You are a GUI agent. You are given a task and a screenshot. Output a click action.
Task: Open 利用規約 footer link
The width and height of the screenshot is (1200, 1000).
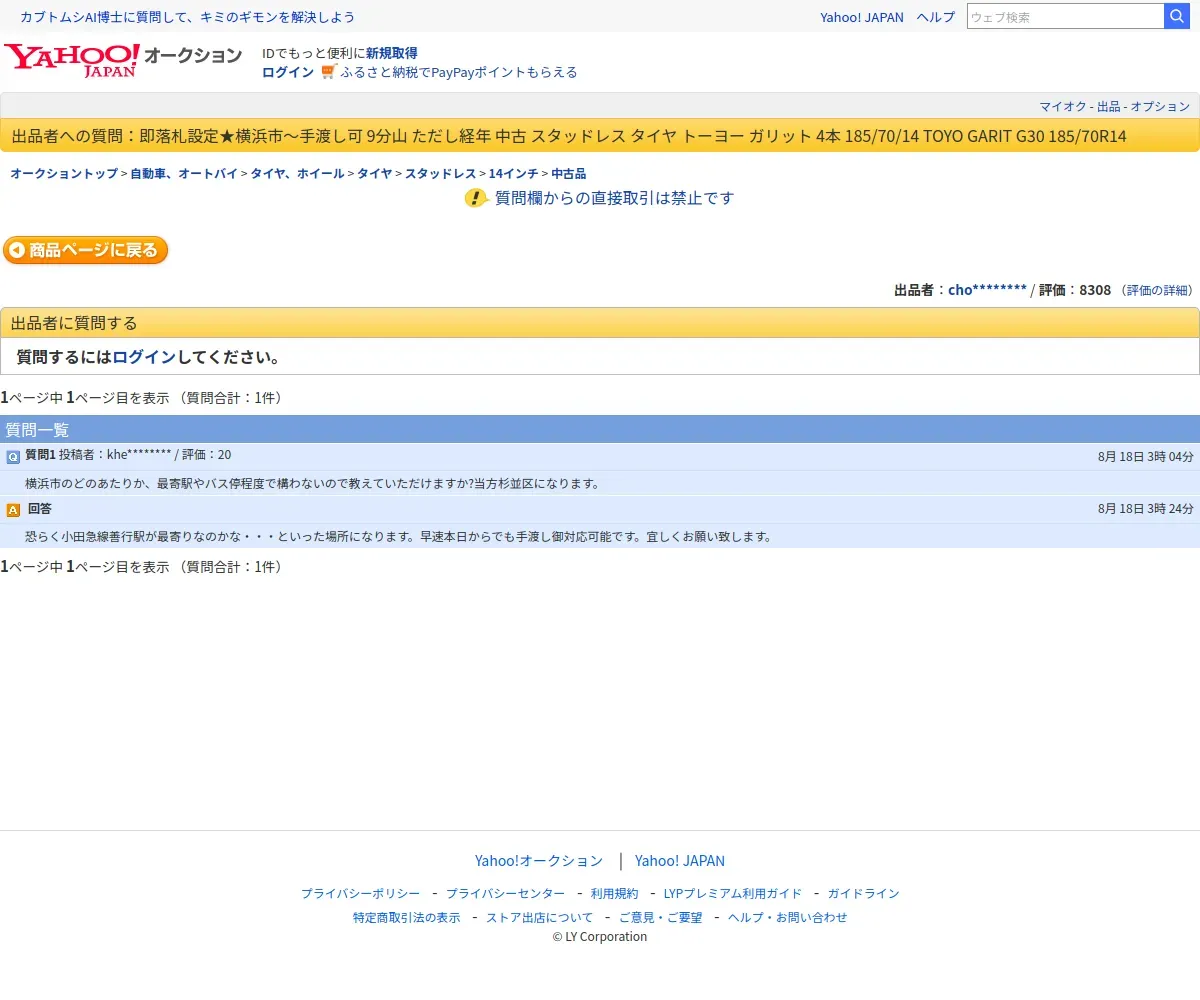click(614, 894)
